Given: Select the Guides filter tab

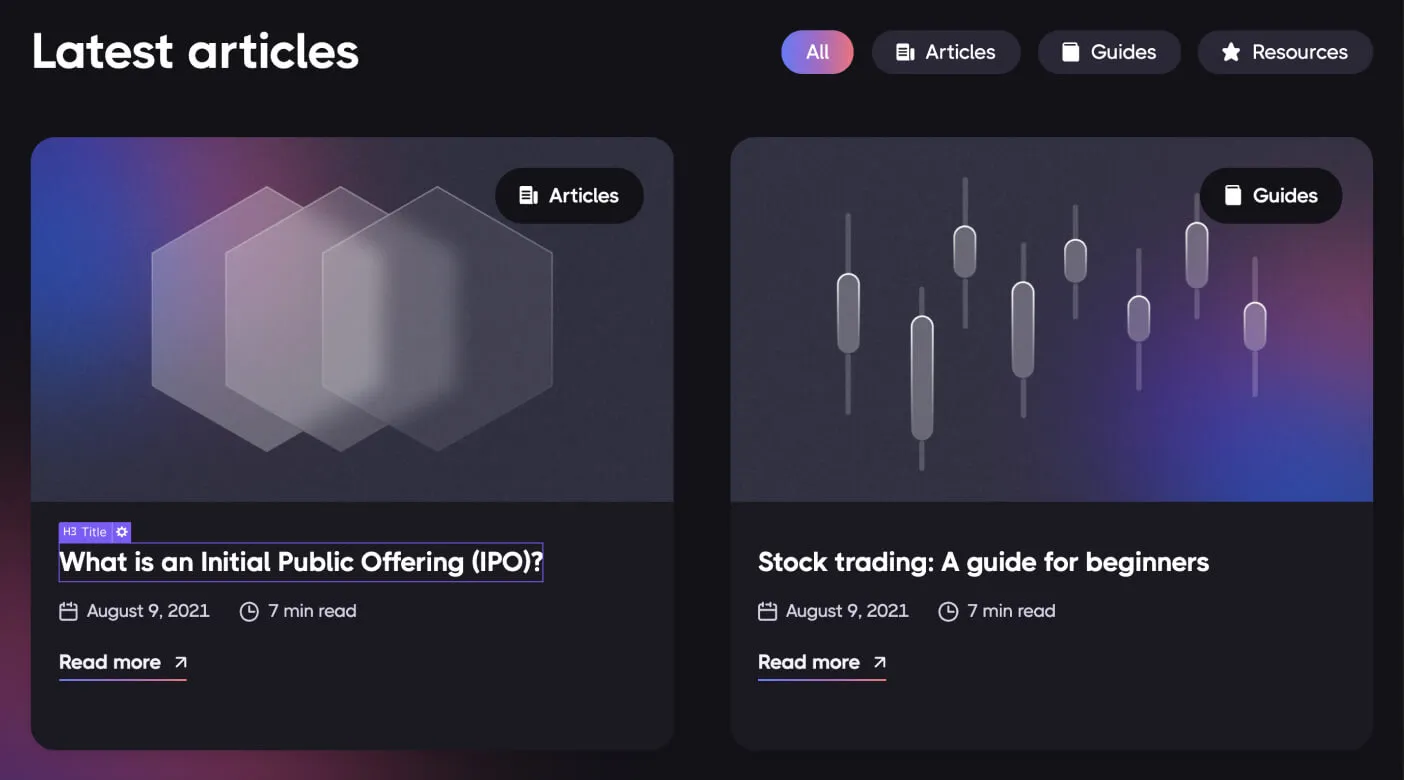Looking at the screenshot, I should (x=1109, y=51).
